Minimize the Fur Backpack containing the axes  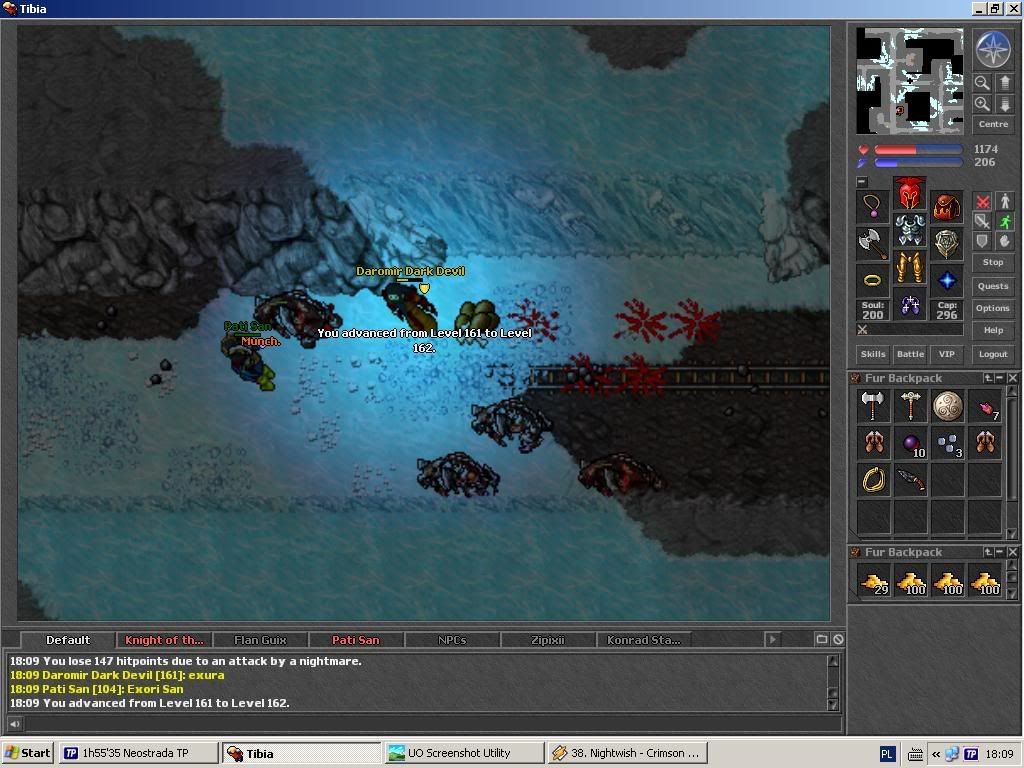(x=1000, y=378)
